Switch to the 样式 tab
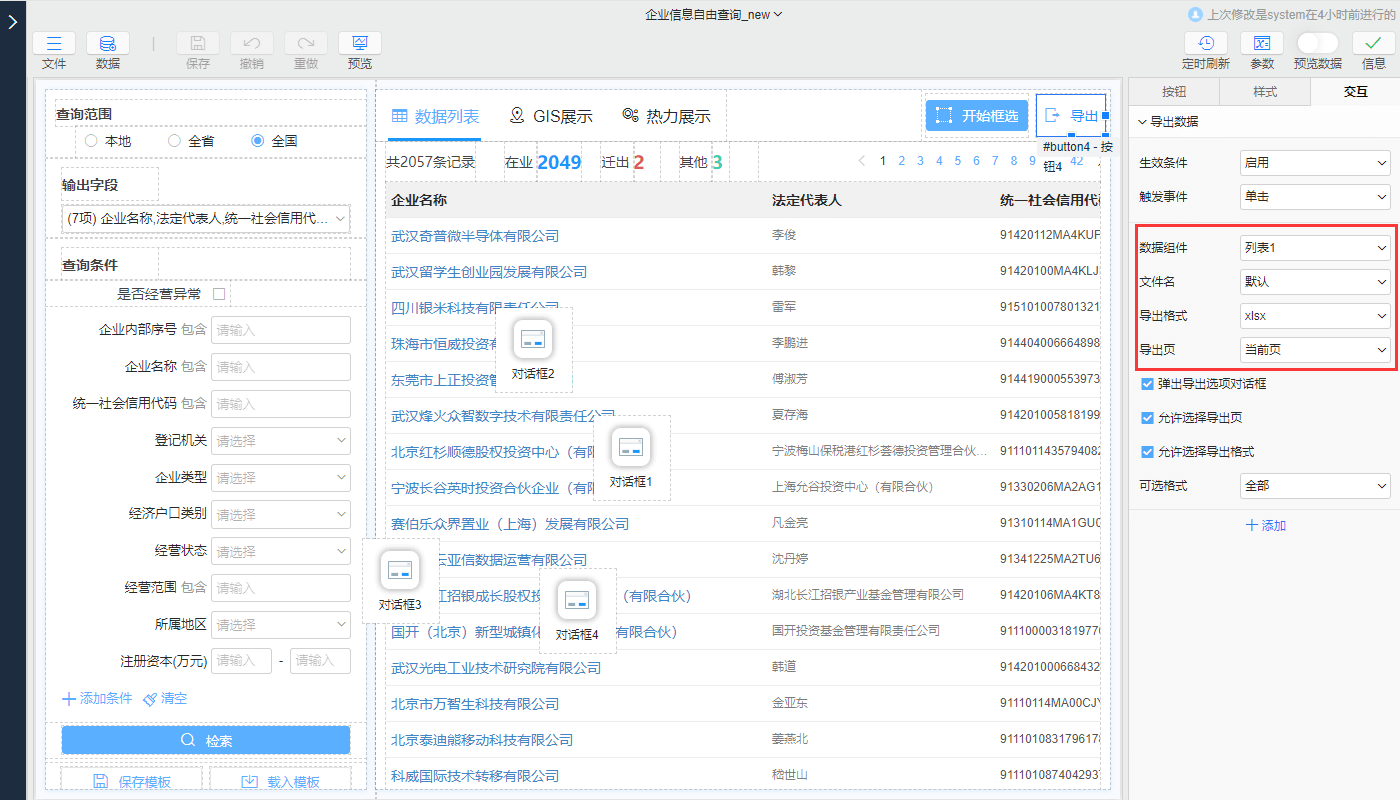The height and width of the screenshot is (800, 1400). point(1265,91)
